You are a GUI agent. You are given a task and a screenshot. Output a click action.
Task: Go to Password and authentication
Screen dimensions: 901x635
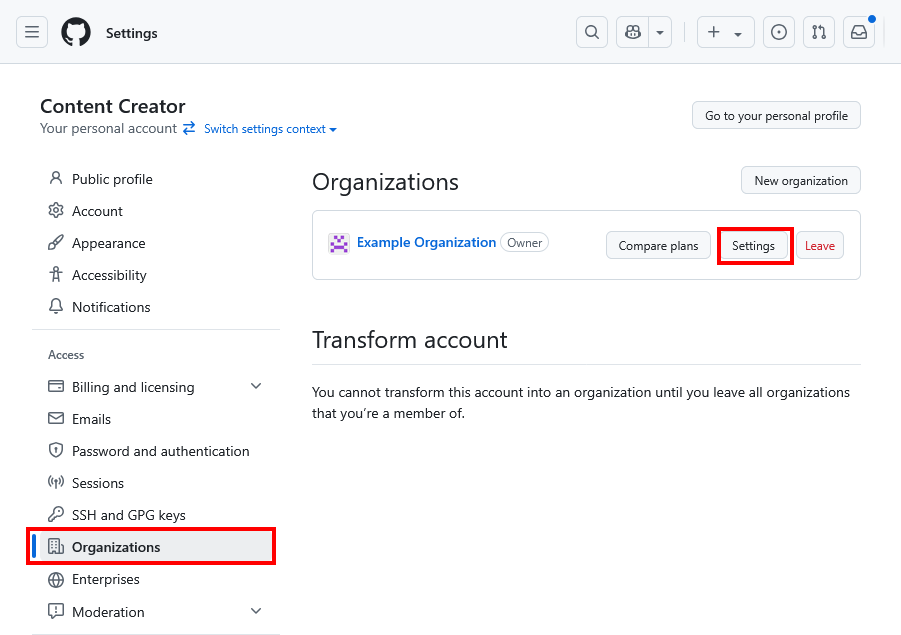[x=160, y=451]
